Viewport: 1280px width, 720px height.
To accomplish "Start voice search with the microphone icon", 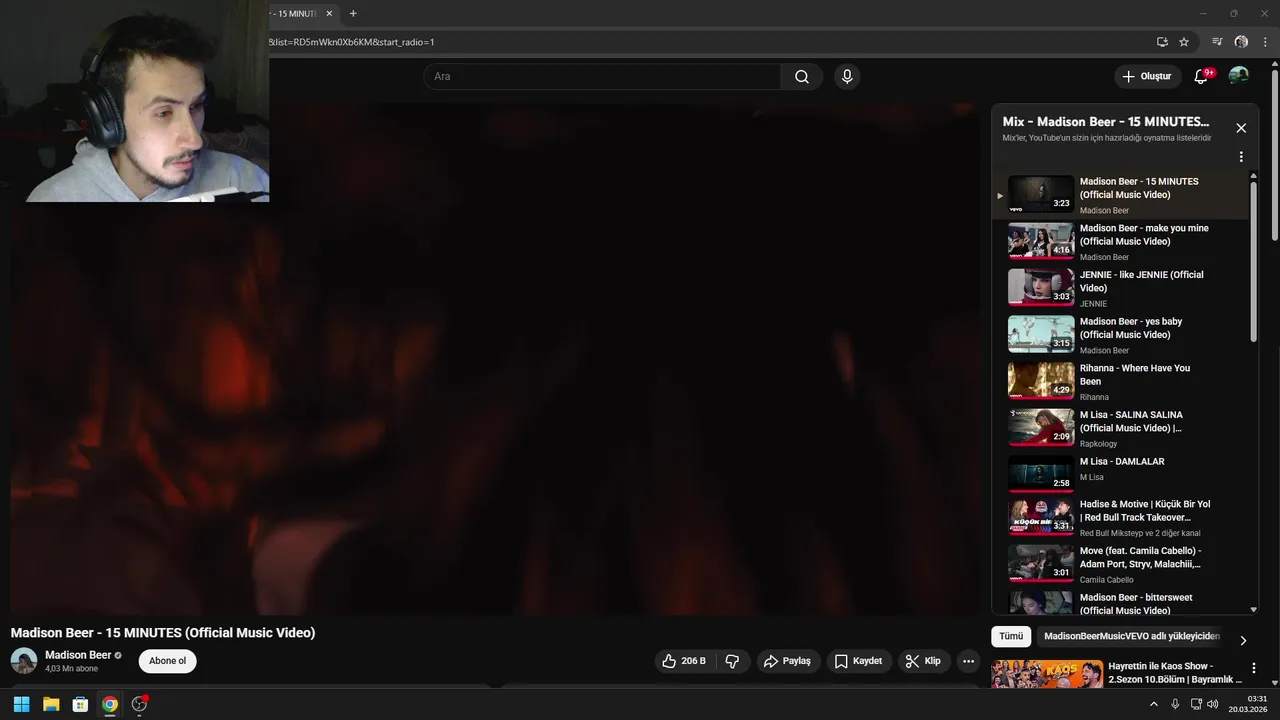I will point(847,77).
